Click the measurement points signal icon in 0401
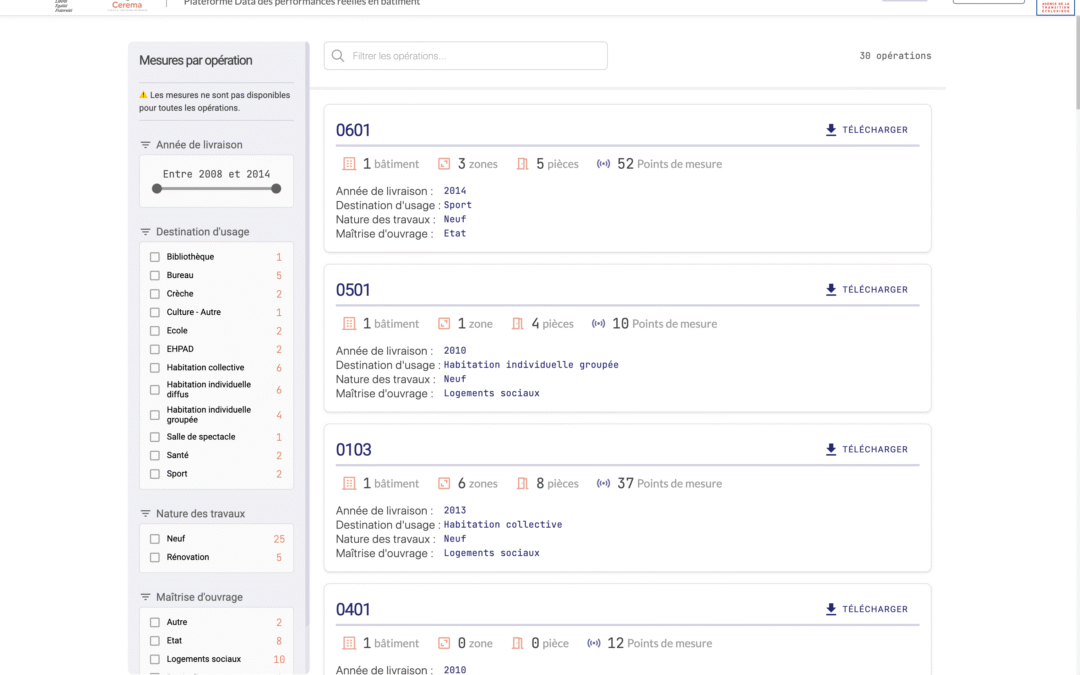Viewport: 1080px width, 675px height. click(593, 644)
